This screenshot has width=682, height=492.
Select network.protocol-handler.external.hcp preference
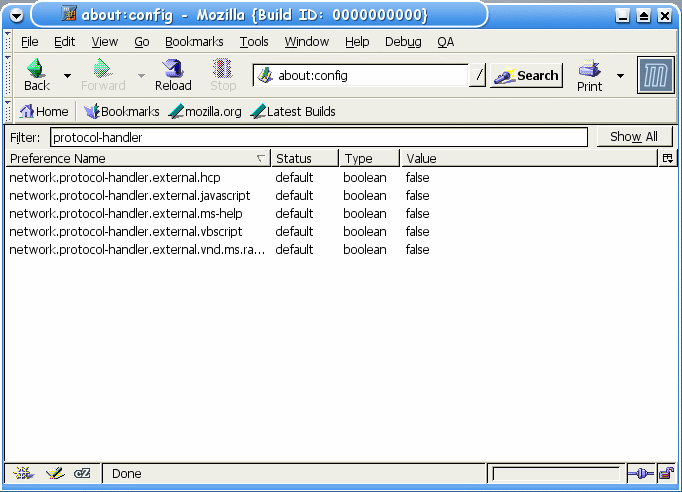pyautogui.click(x=115, y=177)
